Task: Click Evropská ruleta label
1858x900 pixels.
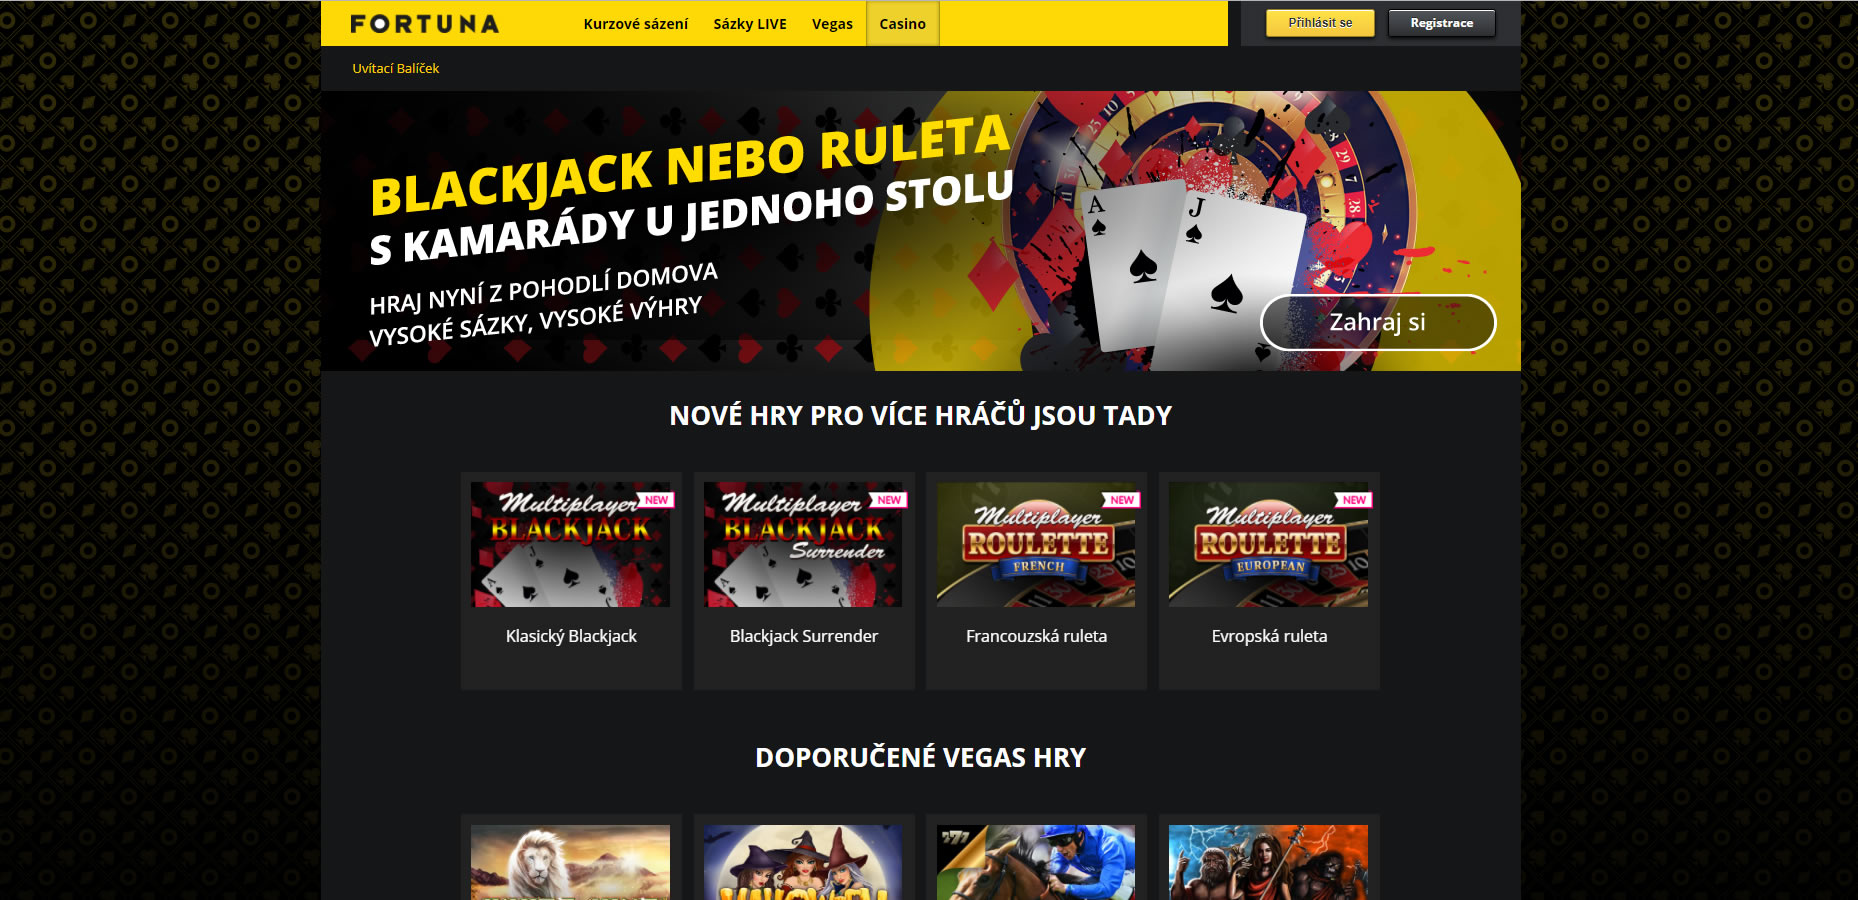Action: click(1269, 636)
